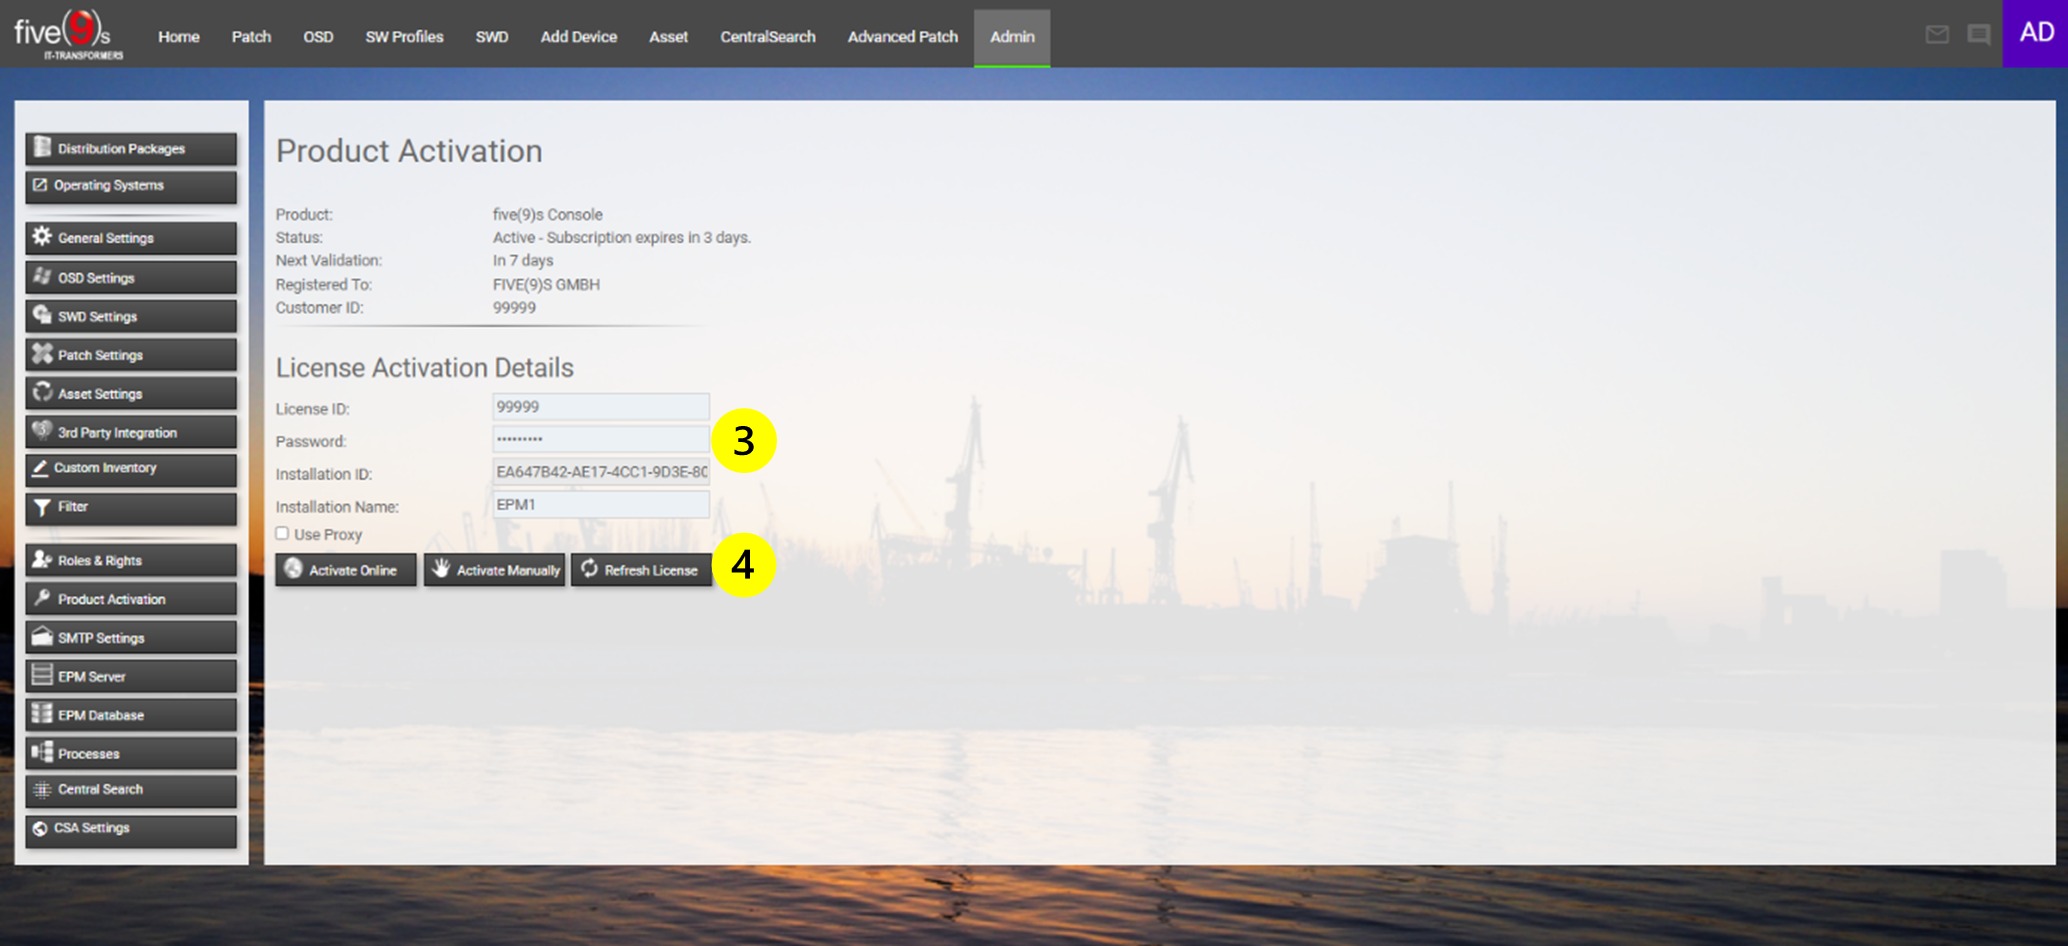Image resolution: width=2068 pixels, height=946 pixels.
Task: Click the 'FIVE(9)S GMBH' registered name
Action: click(546, 284)
